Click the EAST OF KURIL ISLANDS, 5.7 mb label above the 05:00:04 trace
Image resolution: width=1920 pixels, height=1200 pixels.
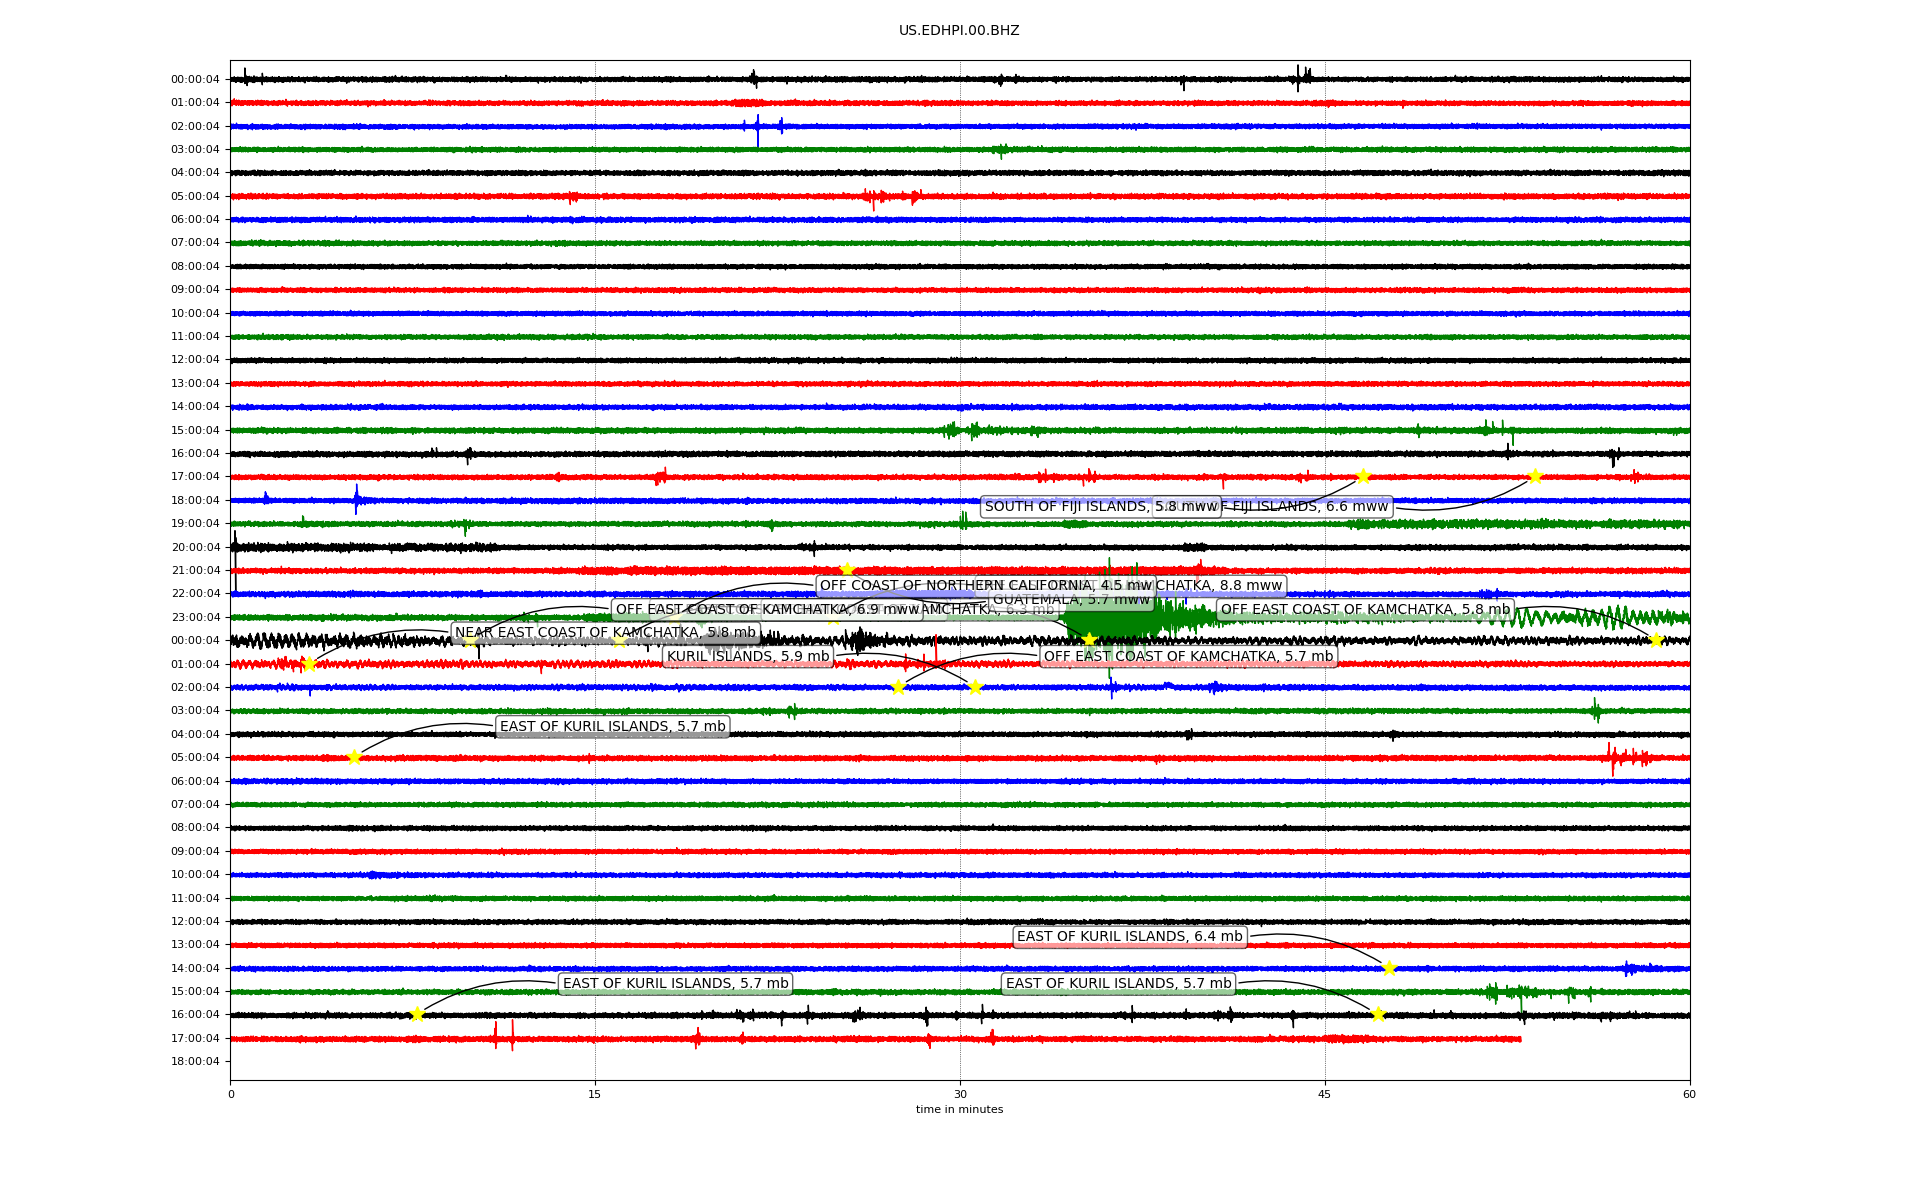click(612, 727)
